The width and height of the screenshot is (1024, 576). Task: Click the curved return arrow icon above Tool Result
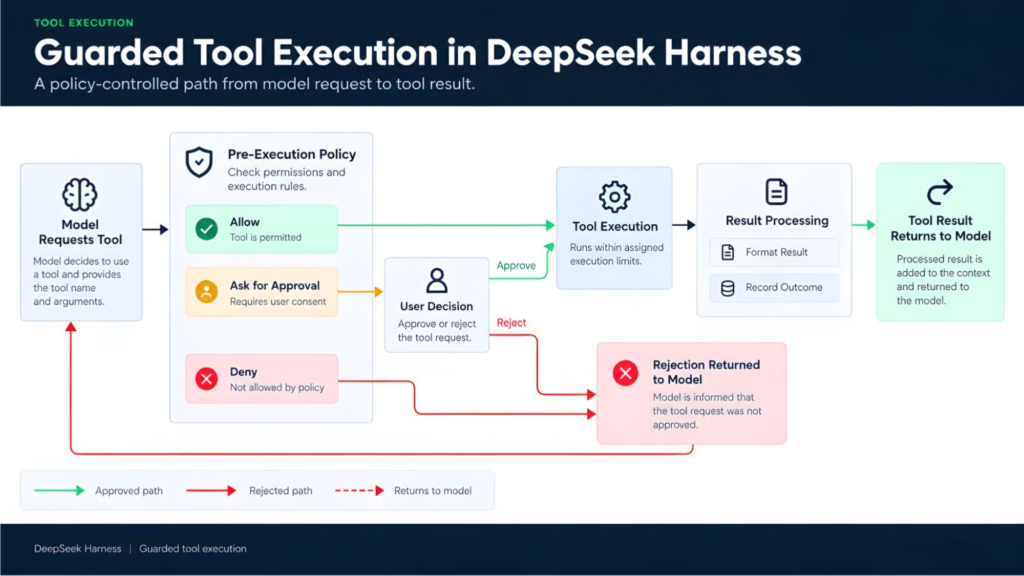(x=940, y=192)
